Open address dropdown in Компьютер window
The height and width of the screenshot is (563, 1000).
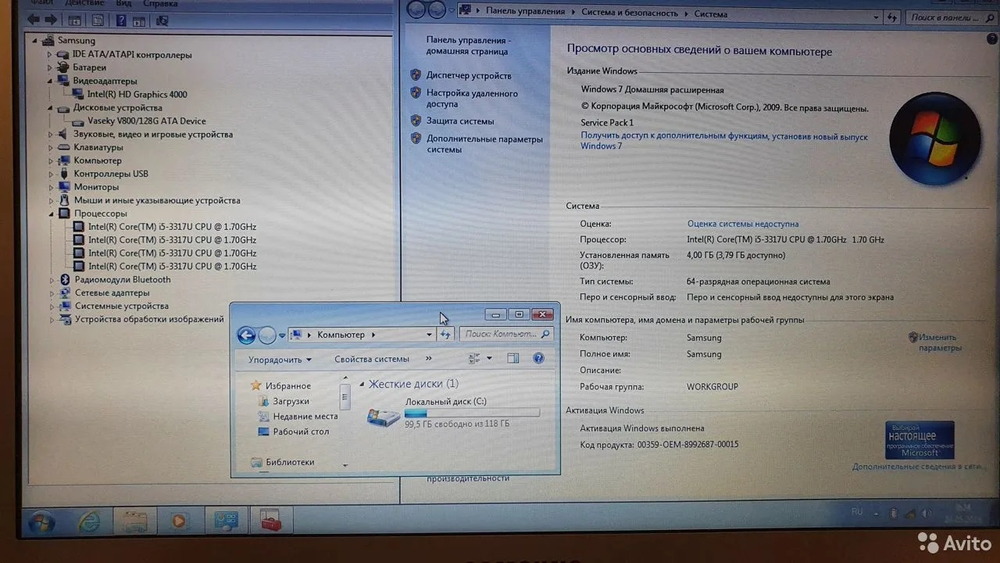pos(429,334)
